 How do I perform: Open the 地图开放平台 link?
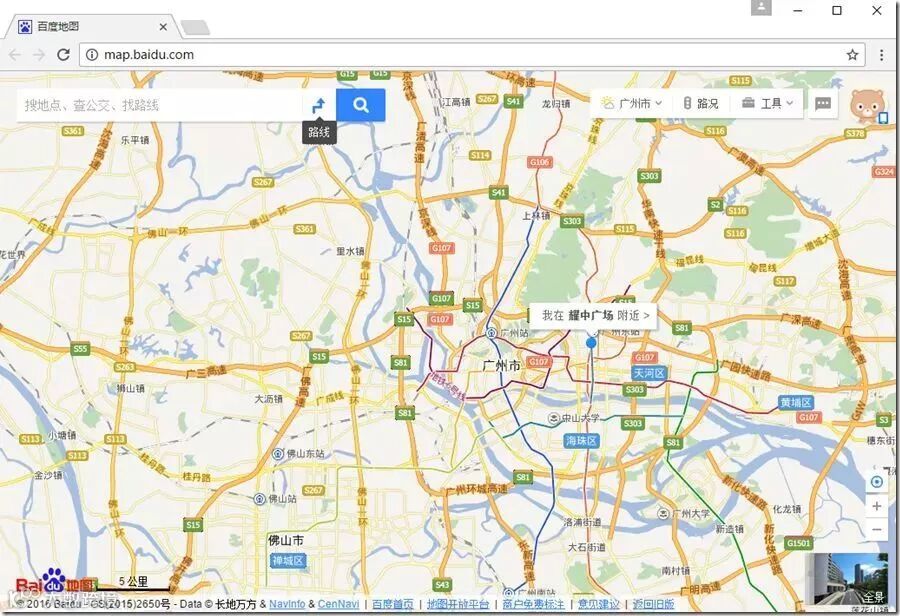pyautogui.click(x=458, y=604)
